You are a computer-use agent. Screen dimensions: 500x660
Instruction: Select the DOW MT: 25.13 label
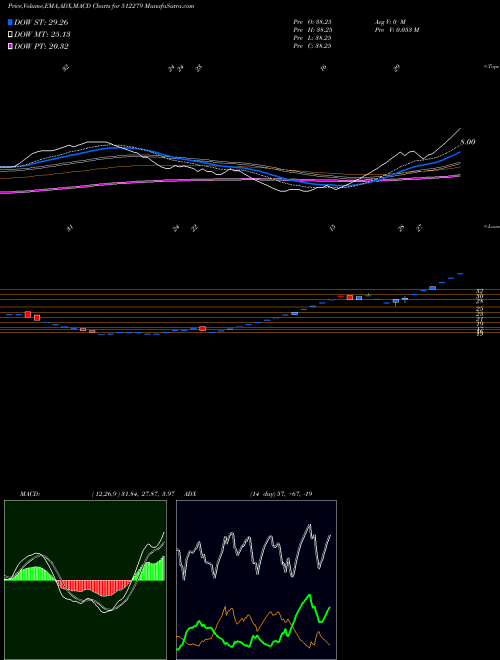tap(42, 35)
